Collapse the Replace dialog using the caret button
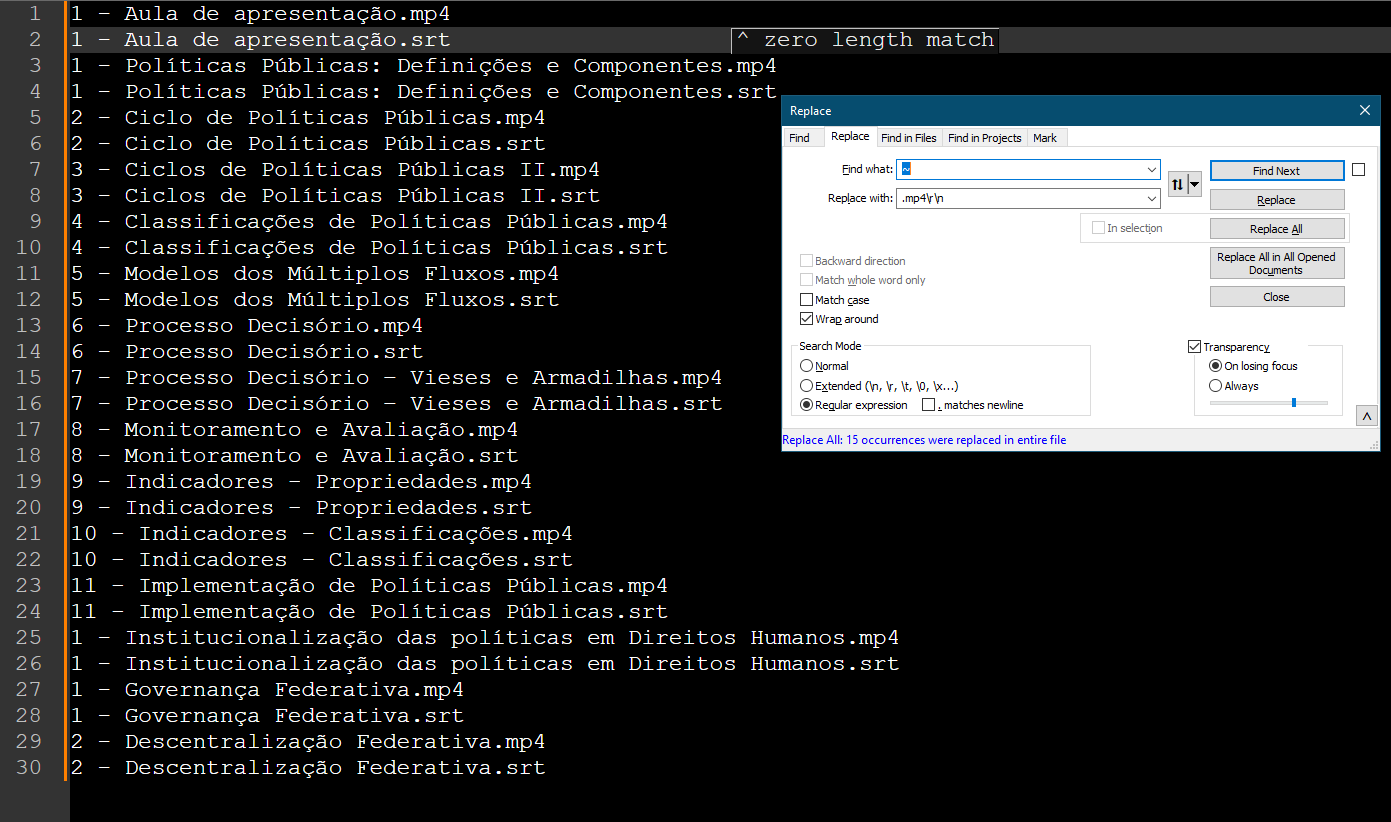Screen dimensions: 1391x822 pyautogui.click(x=1367, y=416)
